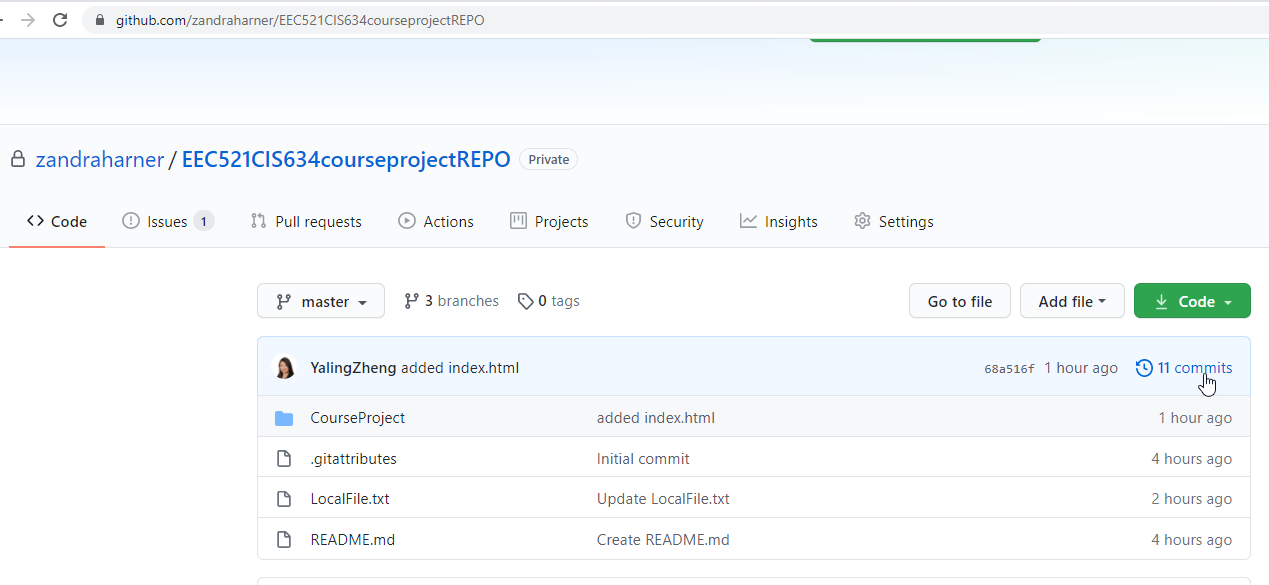The width and height of the screenshot is (1269, 585).
Task: Open the Update LocalFile.txt commit message
Action: coord(663,498)
